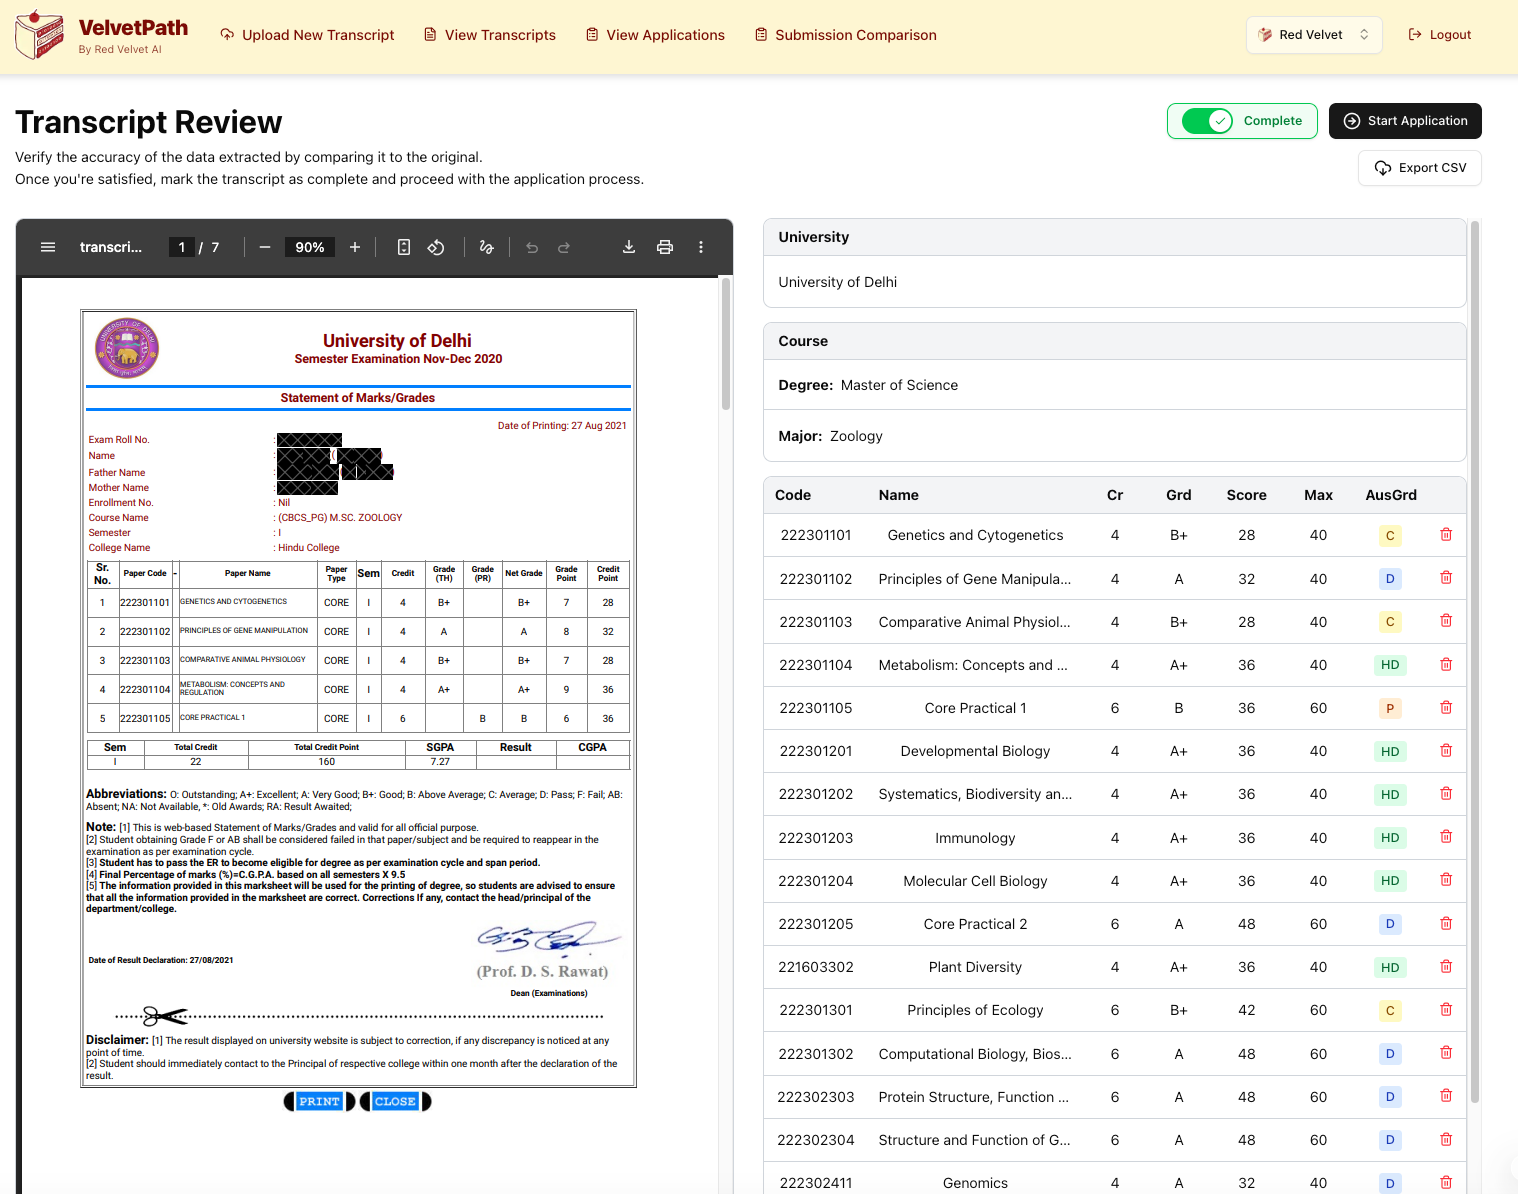Select the page number input field
Image resolution: width=1518 pixels, height=1194 pixels.
(181, 247)
